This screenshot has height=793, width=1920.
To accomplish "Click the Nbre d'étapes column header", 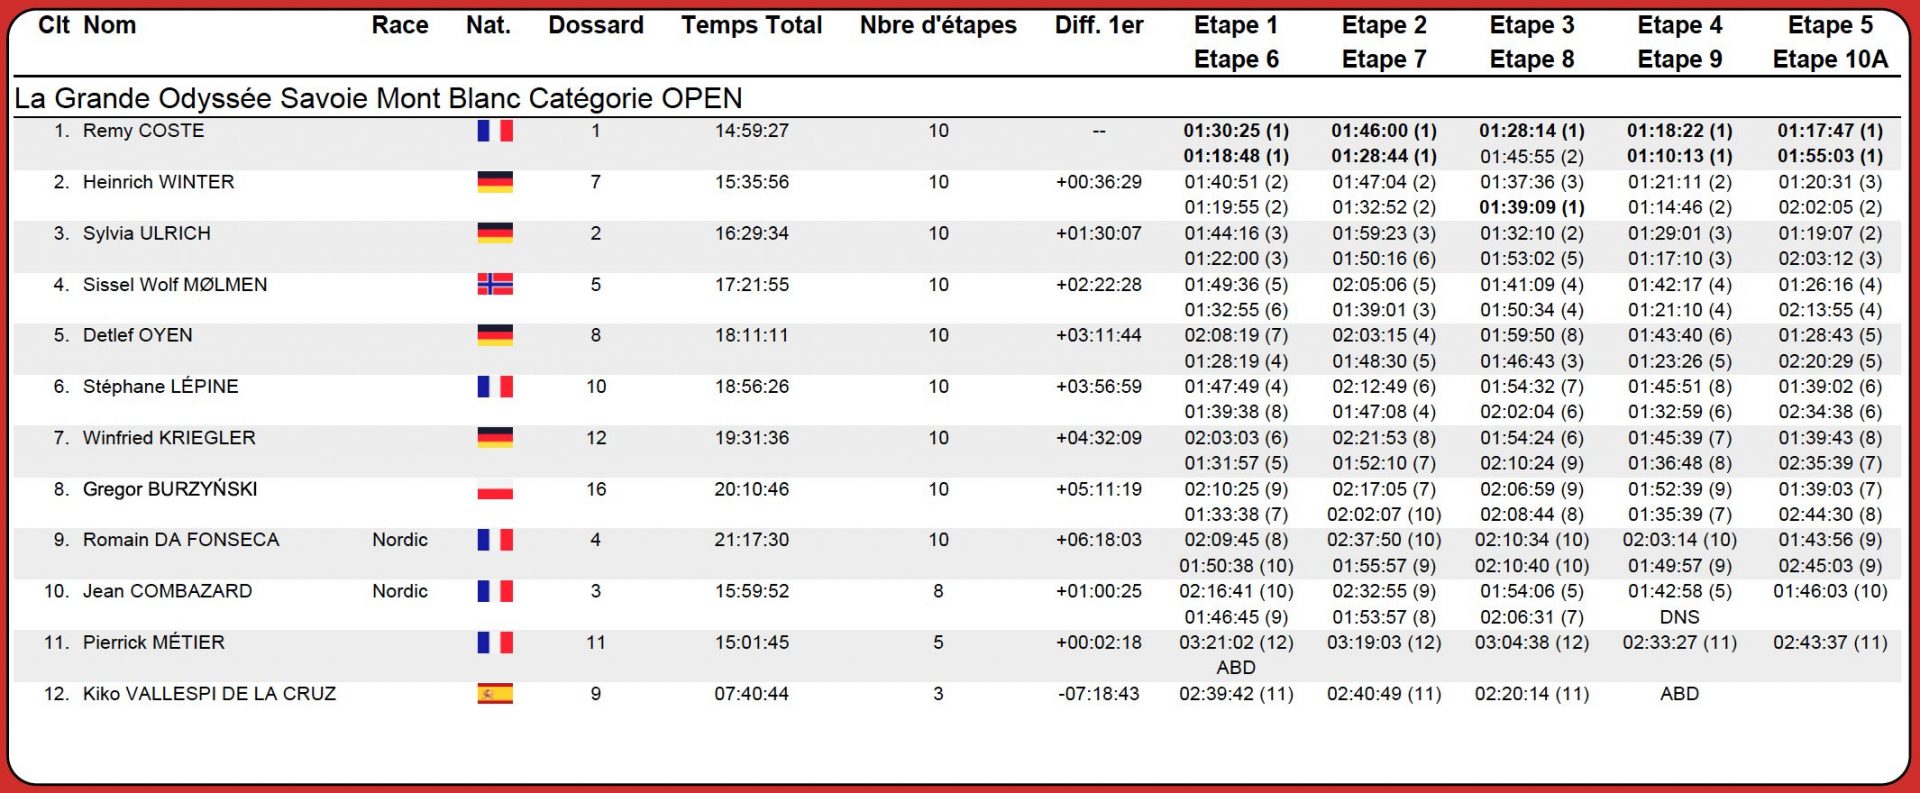I will 938,26.
